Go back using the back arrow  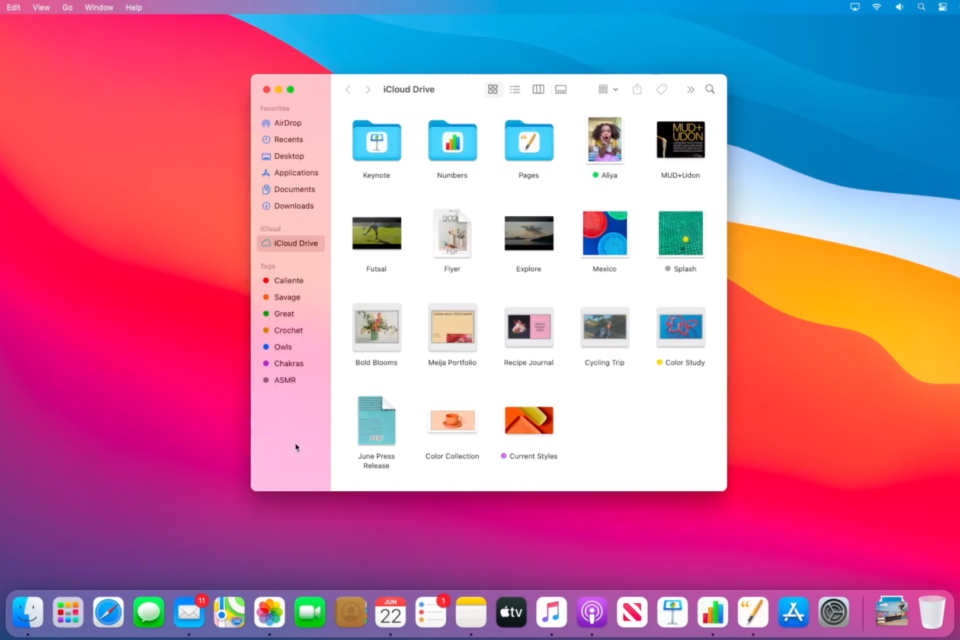point(348,89)
